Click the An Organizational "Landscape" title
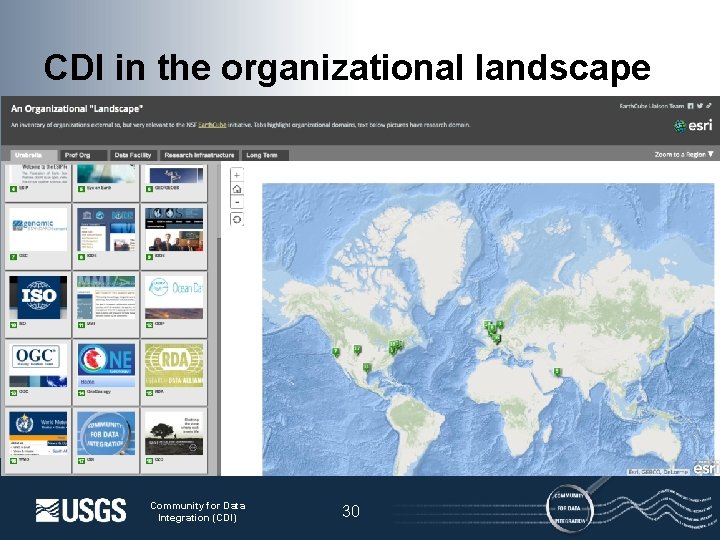Viewport: 720px width, 540px height. pos(77,109)
